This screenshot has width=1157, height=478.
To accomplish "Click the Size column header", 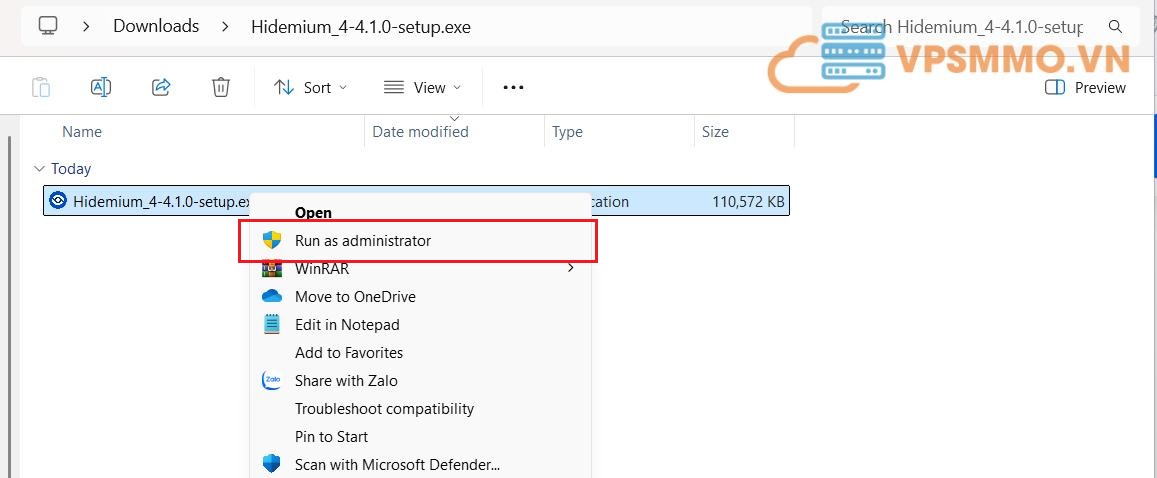I will (x=715, y=132).
